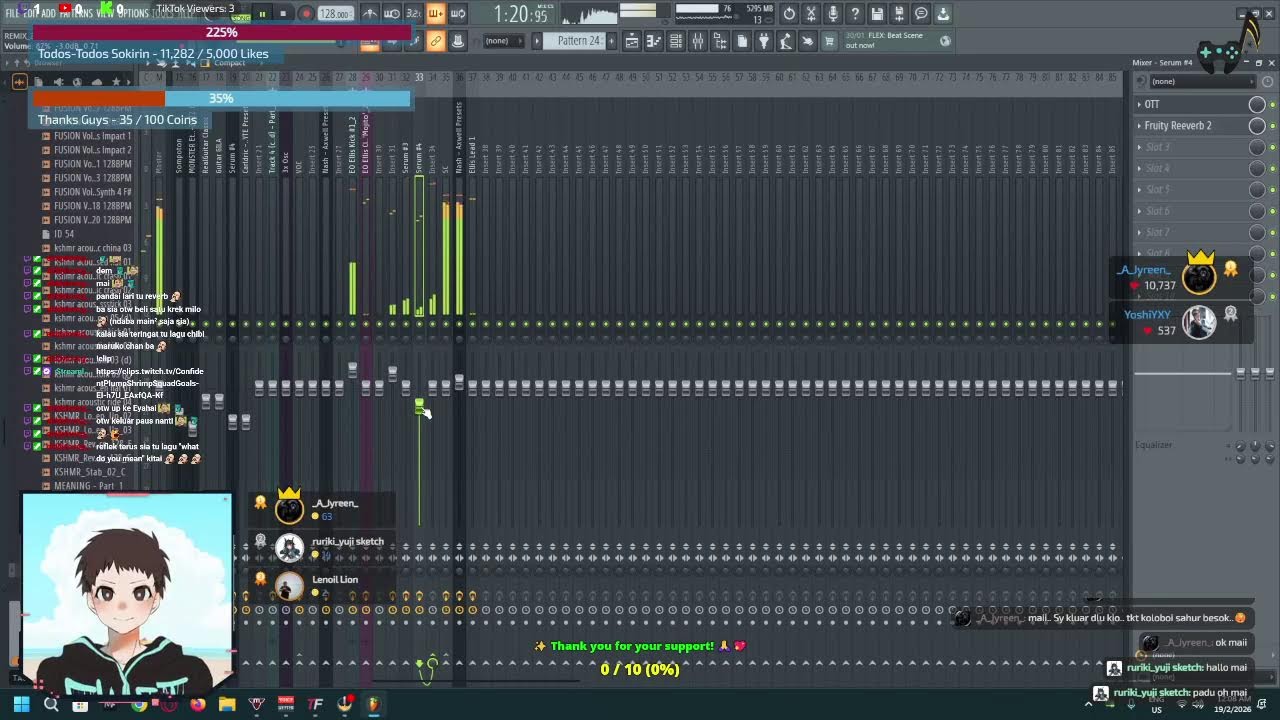Screen dimensions: 1280x720
Task: Toggle the Slot 3 enable LED
Action: (x=1272, y=147)
